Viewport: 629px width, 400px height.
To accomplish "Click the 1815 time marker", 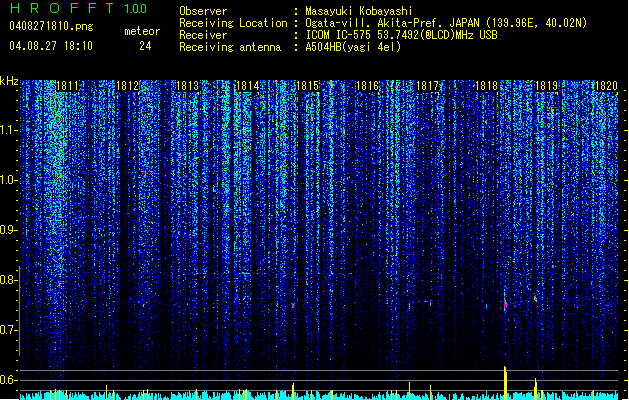I will tap(307, 86).
